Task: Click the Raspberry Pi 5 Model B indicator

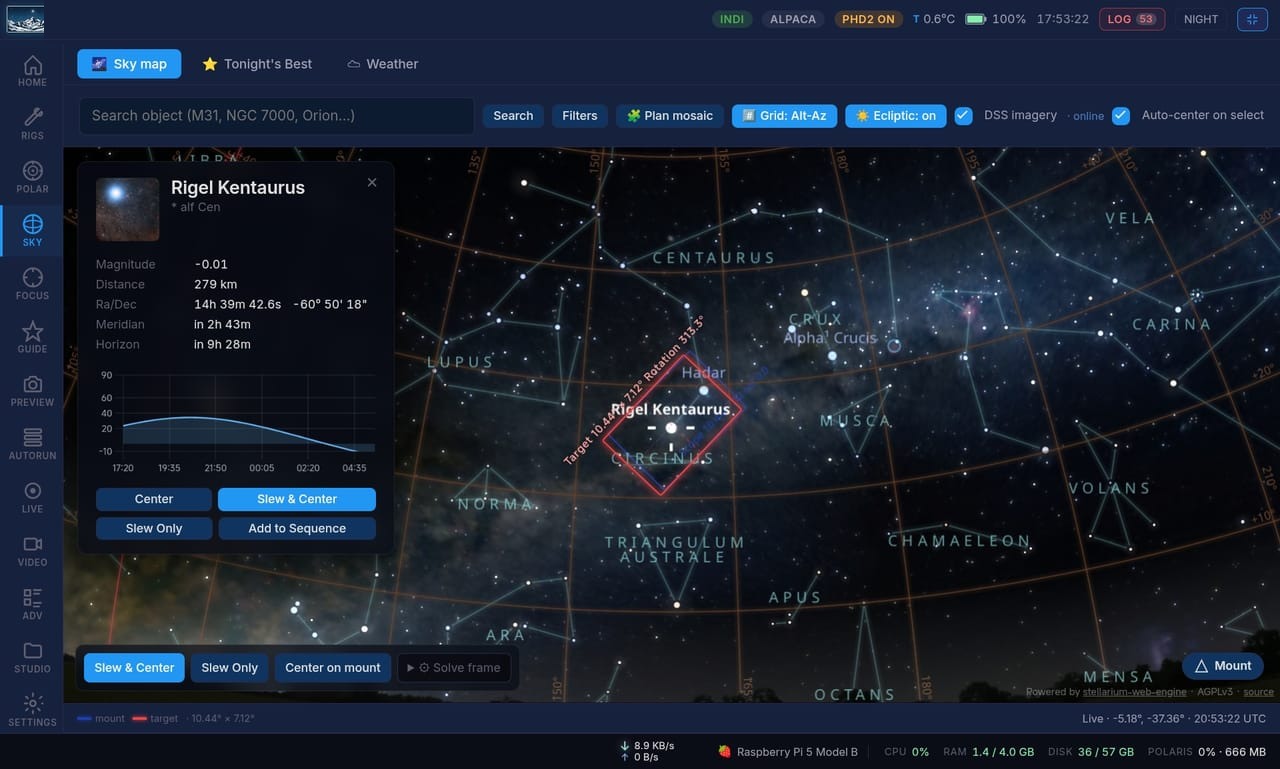Action: tap(788, 752)
